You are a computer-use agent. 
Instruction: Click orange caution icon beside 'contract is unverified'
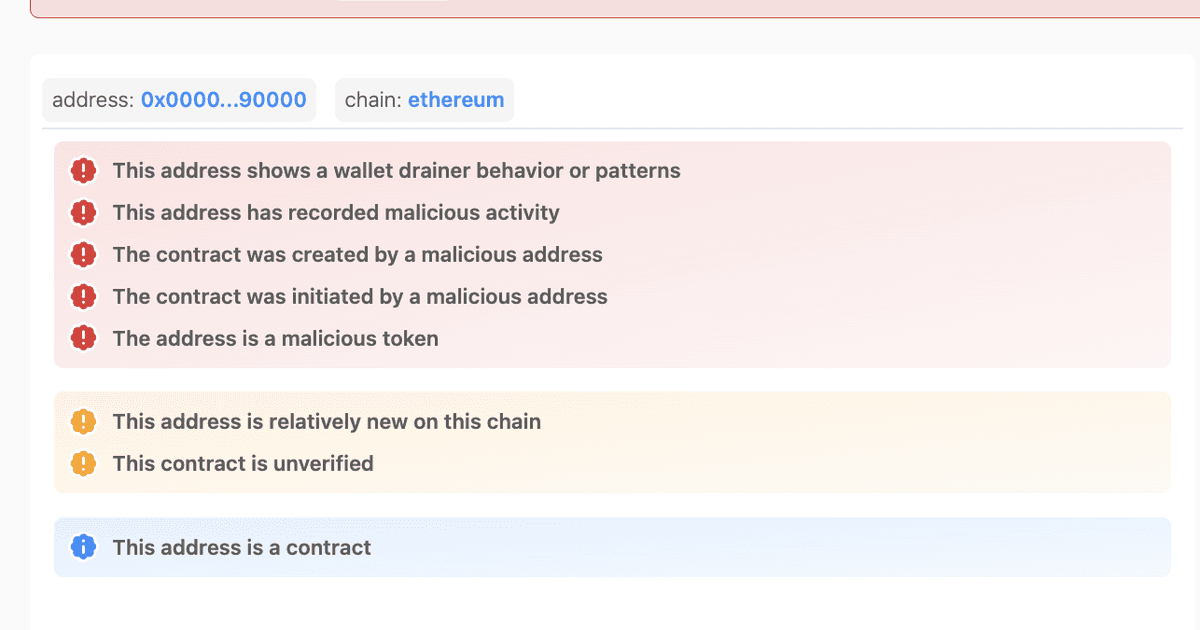[84, 464]
